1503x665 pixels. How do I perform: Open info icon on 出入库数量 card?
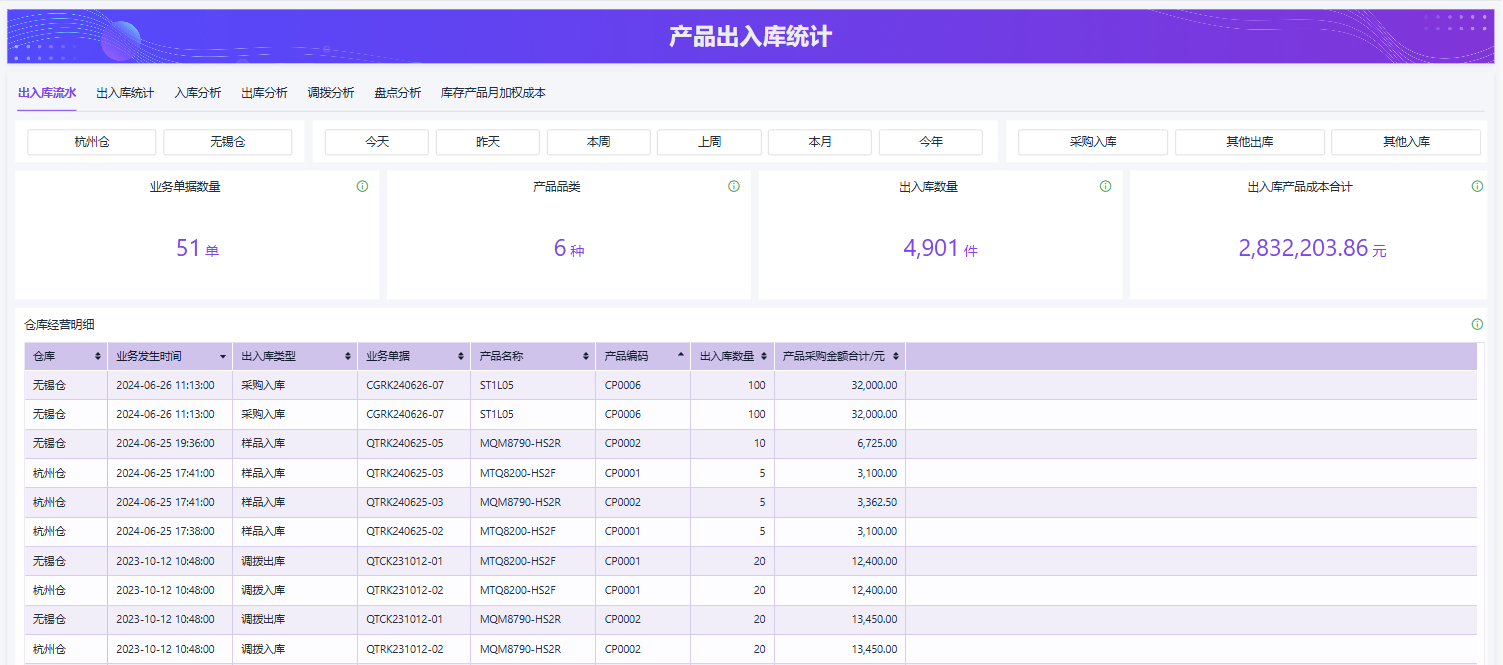click(1105, 186)
